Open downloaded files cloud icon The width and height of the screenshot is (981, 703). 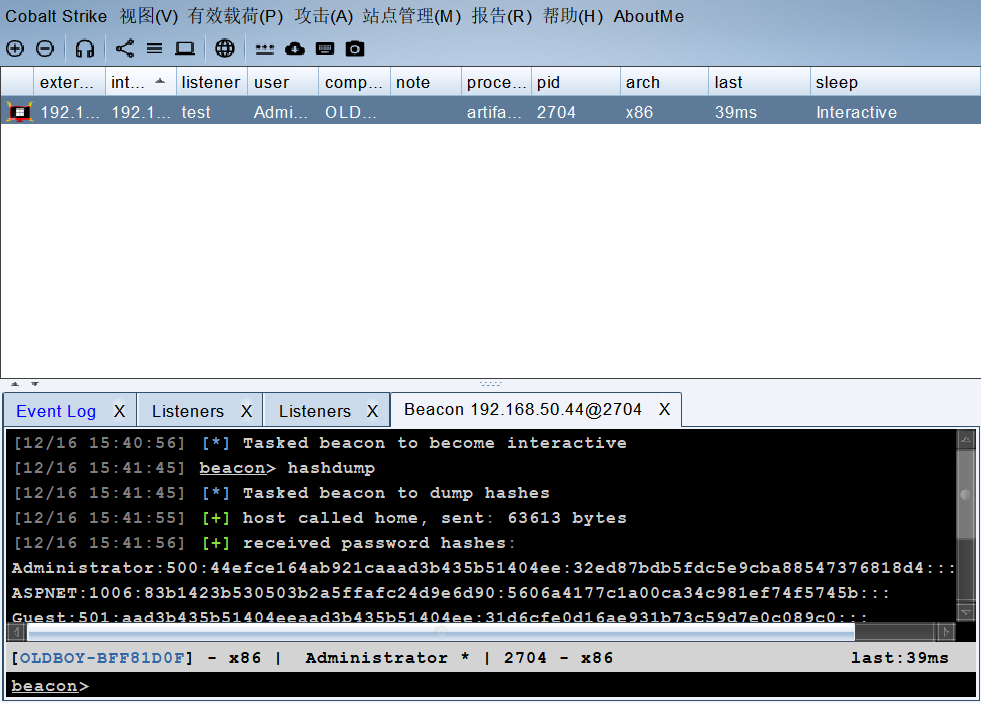tap(295, 49)
